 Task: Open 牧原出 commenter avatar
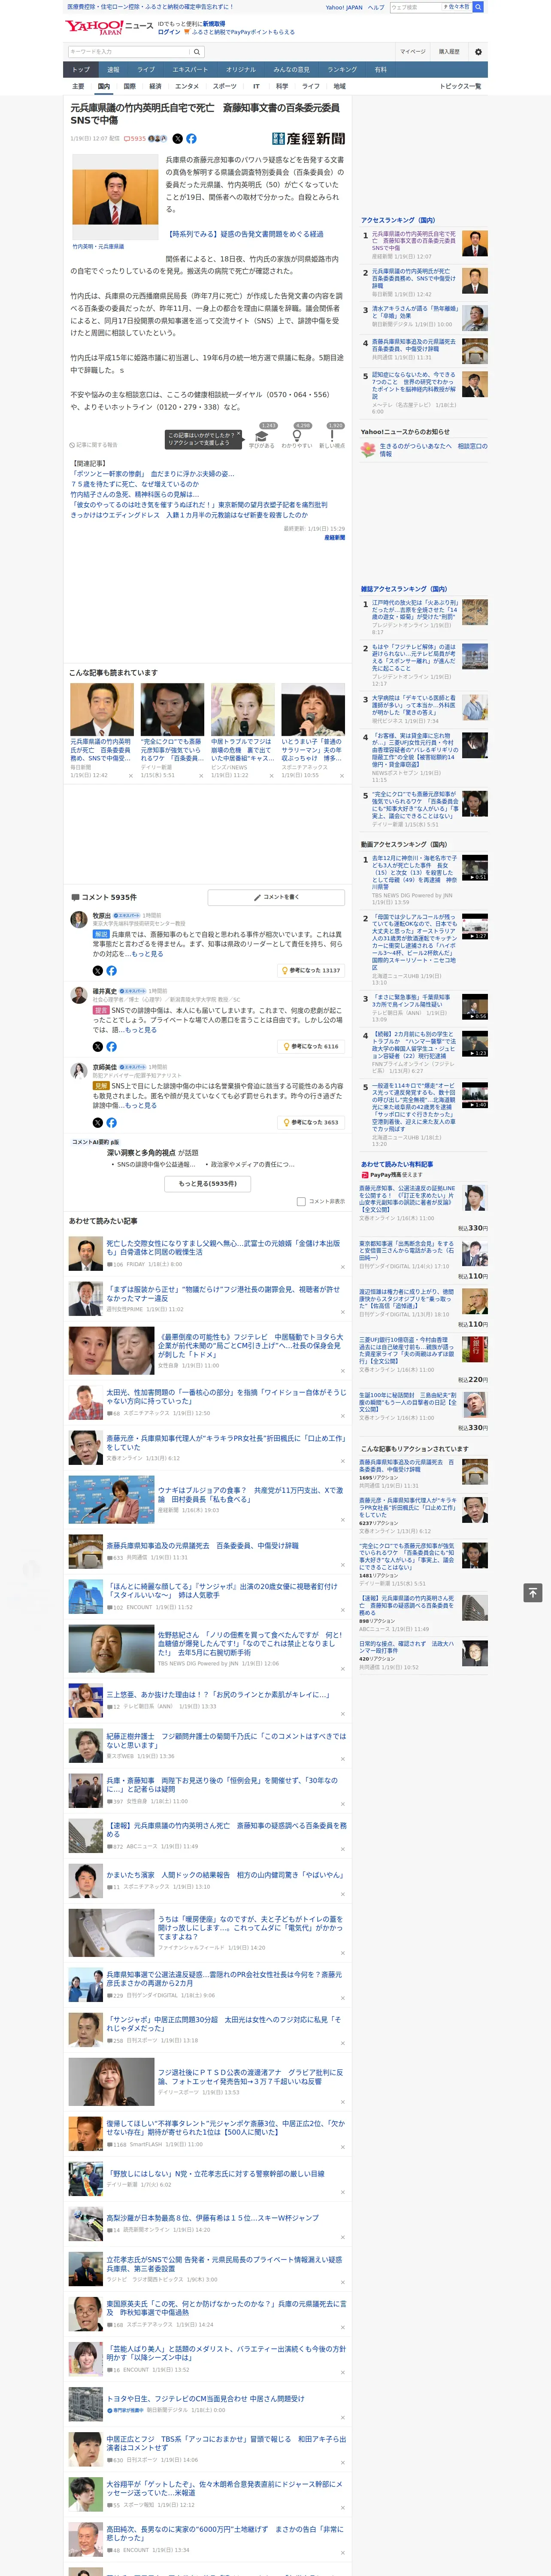pos(78,919)
